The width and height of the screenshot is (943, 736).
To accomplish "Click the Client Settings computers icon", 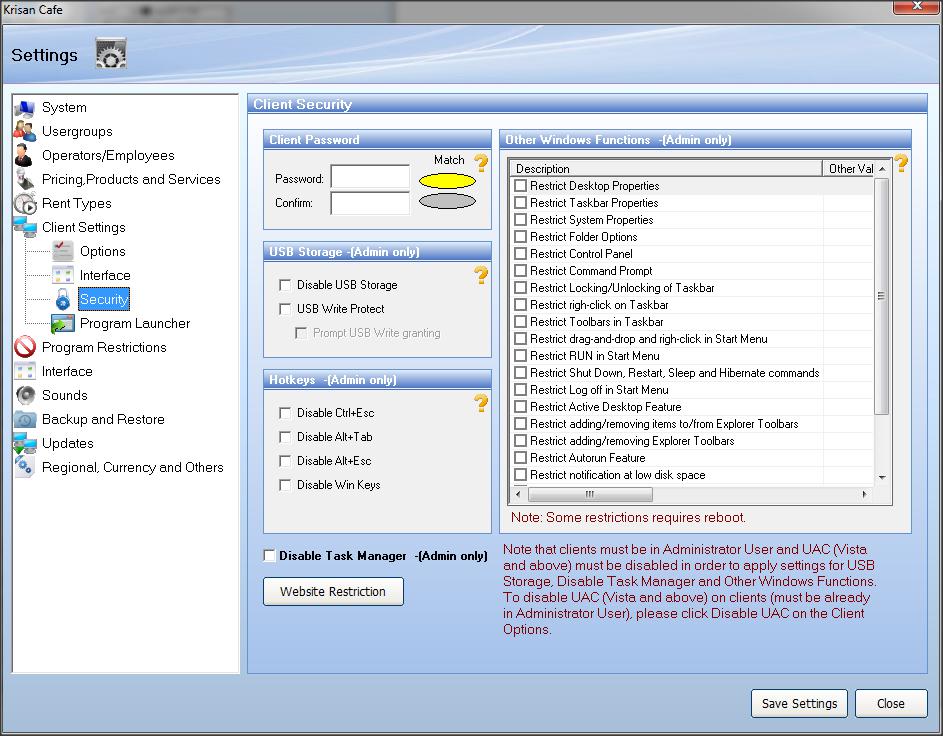I will [x=25, y=227].
